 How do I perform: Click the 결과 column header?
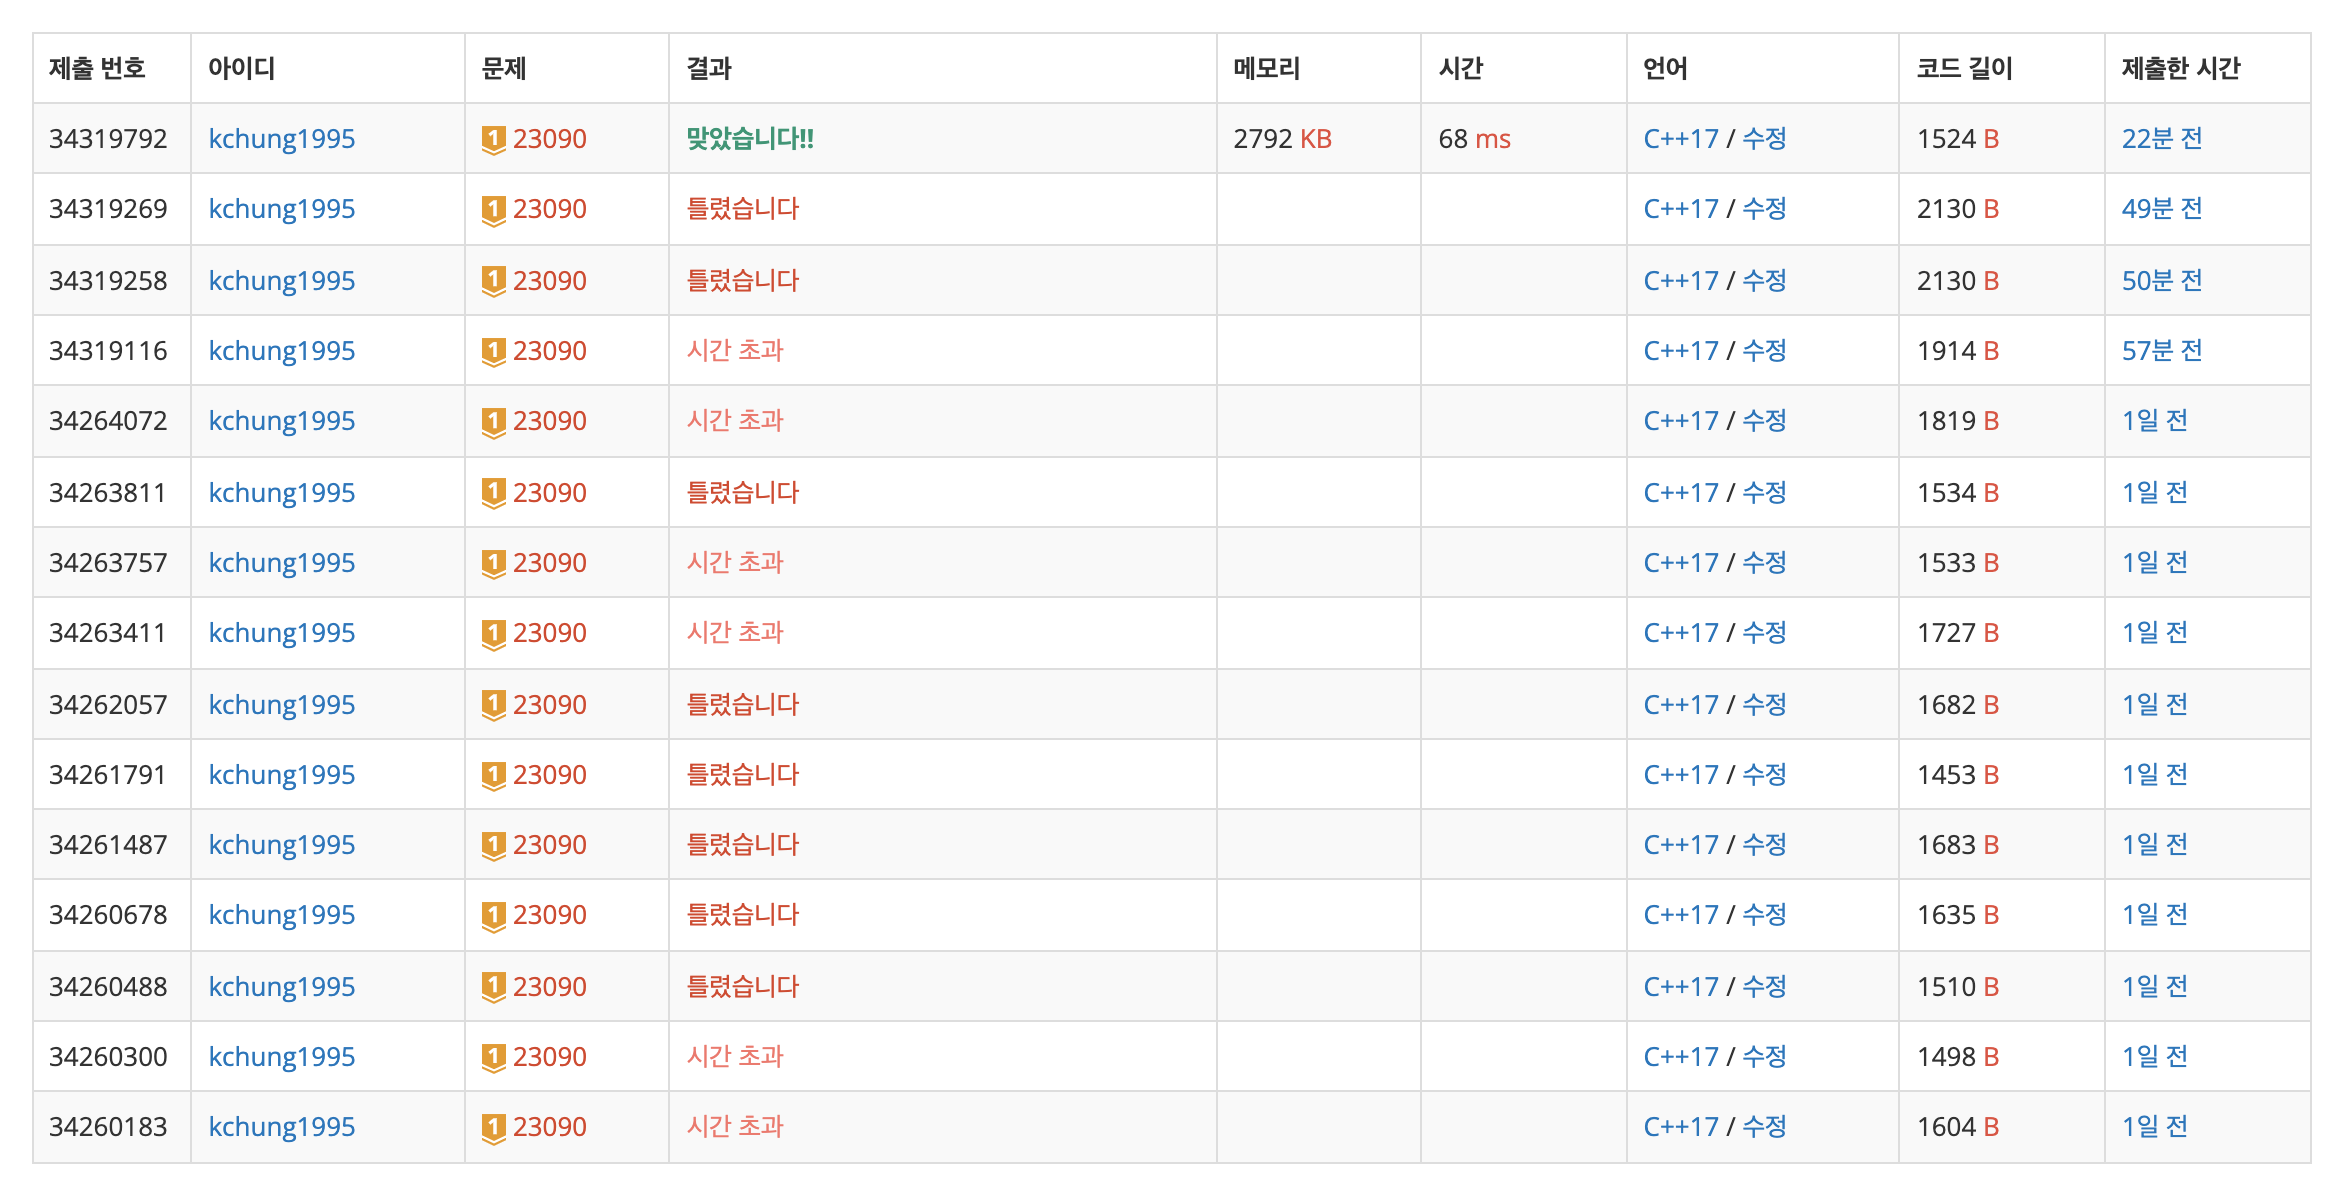[x=709, y=69]
